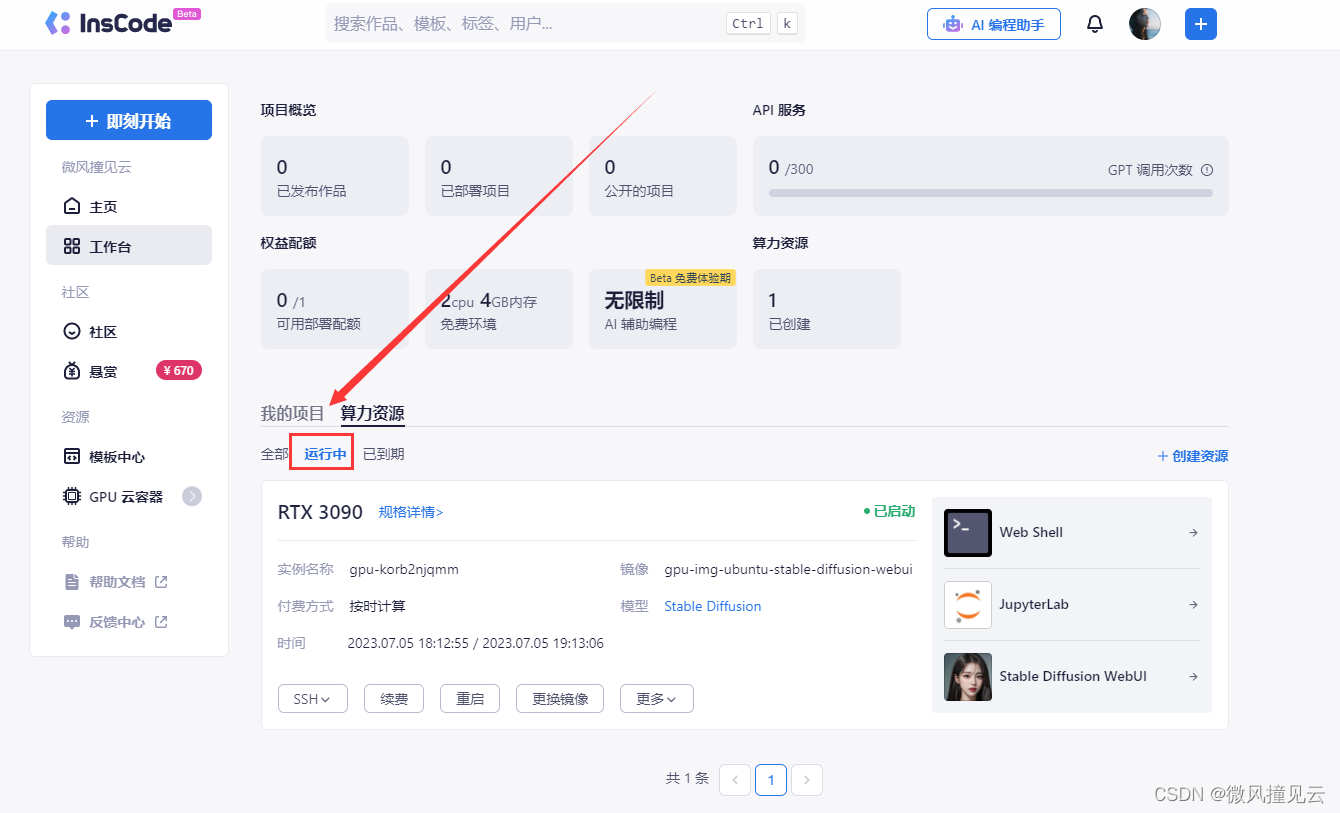Click the Stable Diffusion WebUI arrow
The image size is (1340, 813).
tap(1193, 677)
